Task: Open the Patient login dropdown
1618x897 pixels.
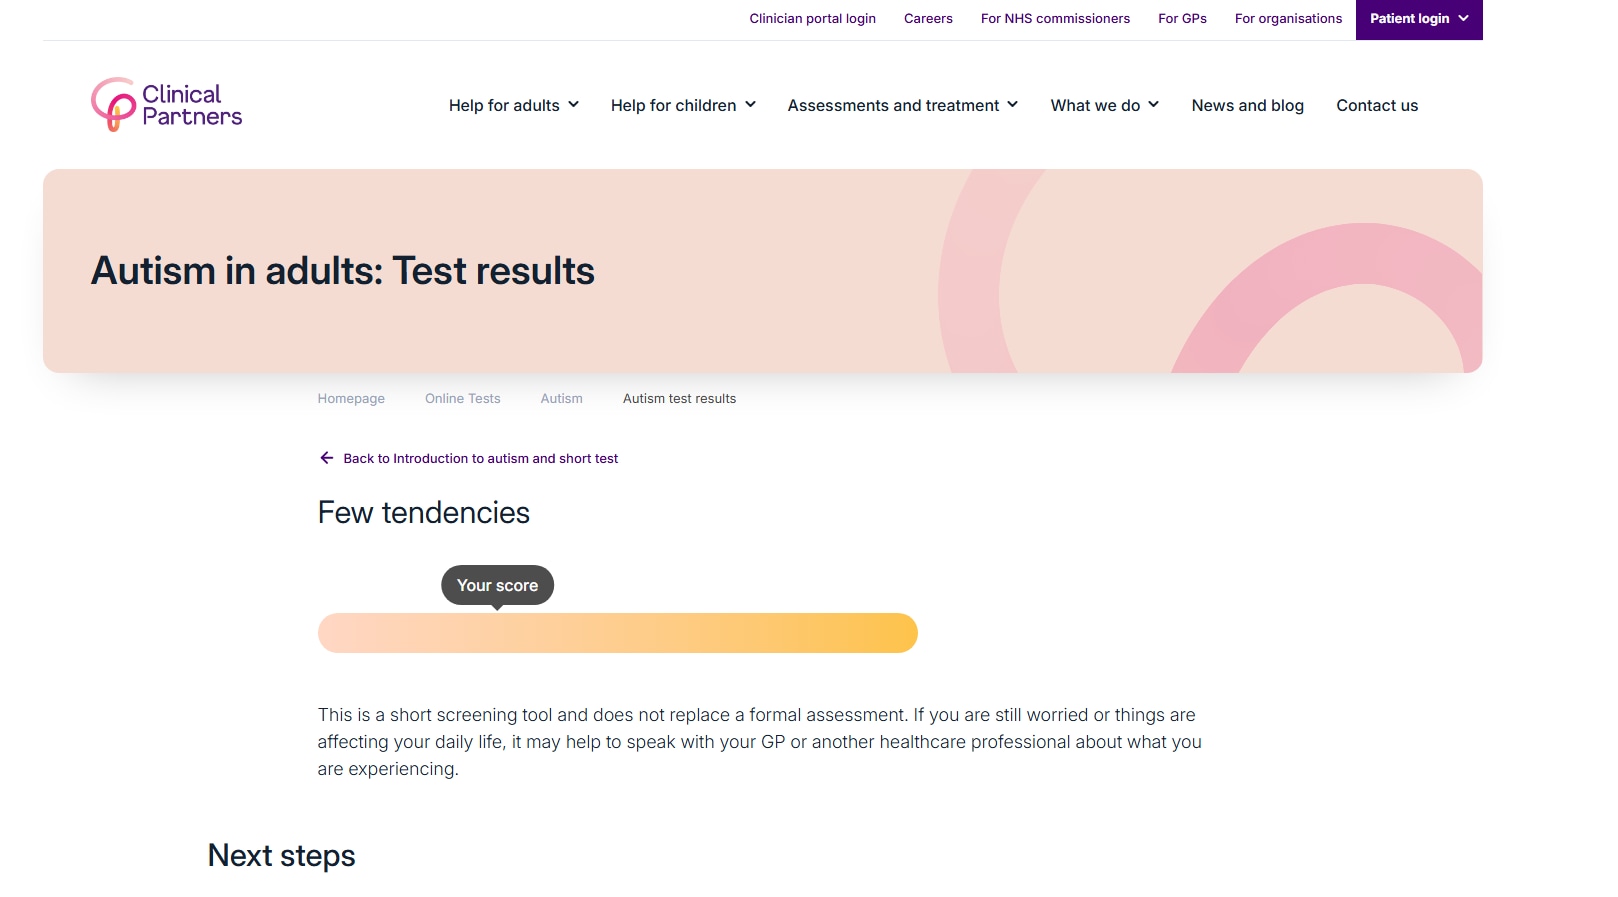Action: [1418, 19]
